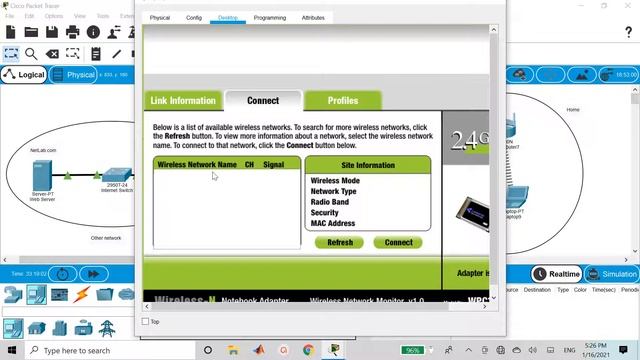
Task: Select the Resize Shape tool
Action: pos(73,53)
